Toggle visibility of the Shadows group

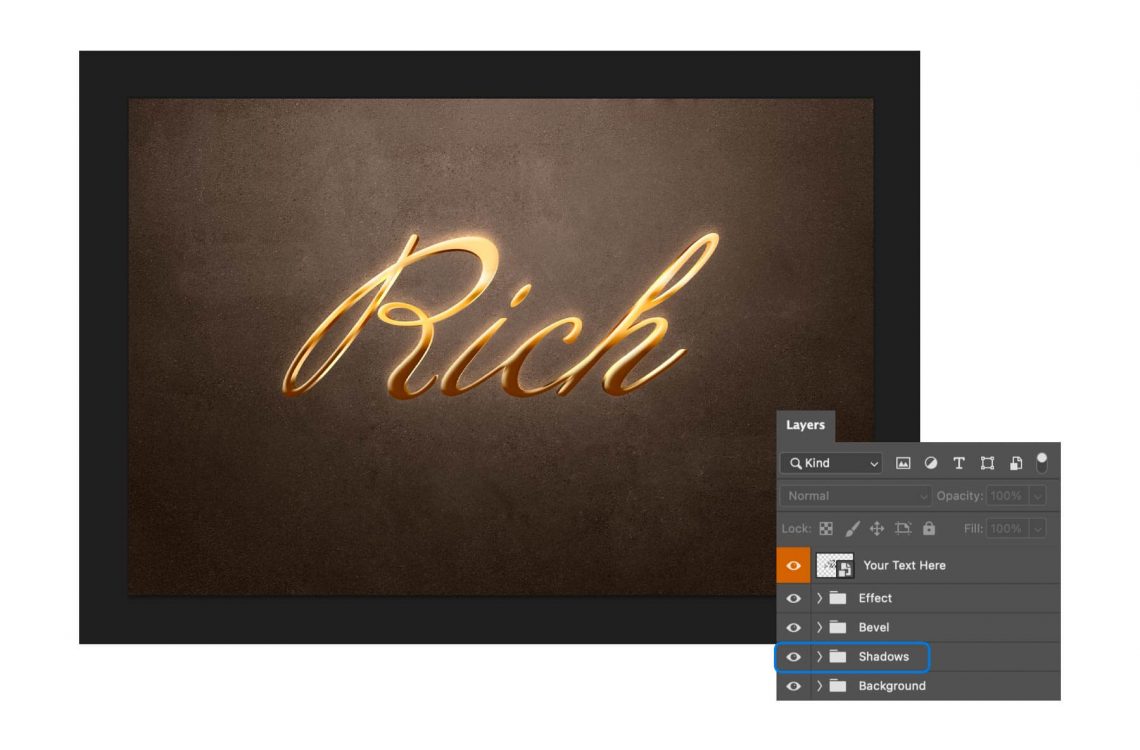[793, 657]
